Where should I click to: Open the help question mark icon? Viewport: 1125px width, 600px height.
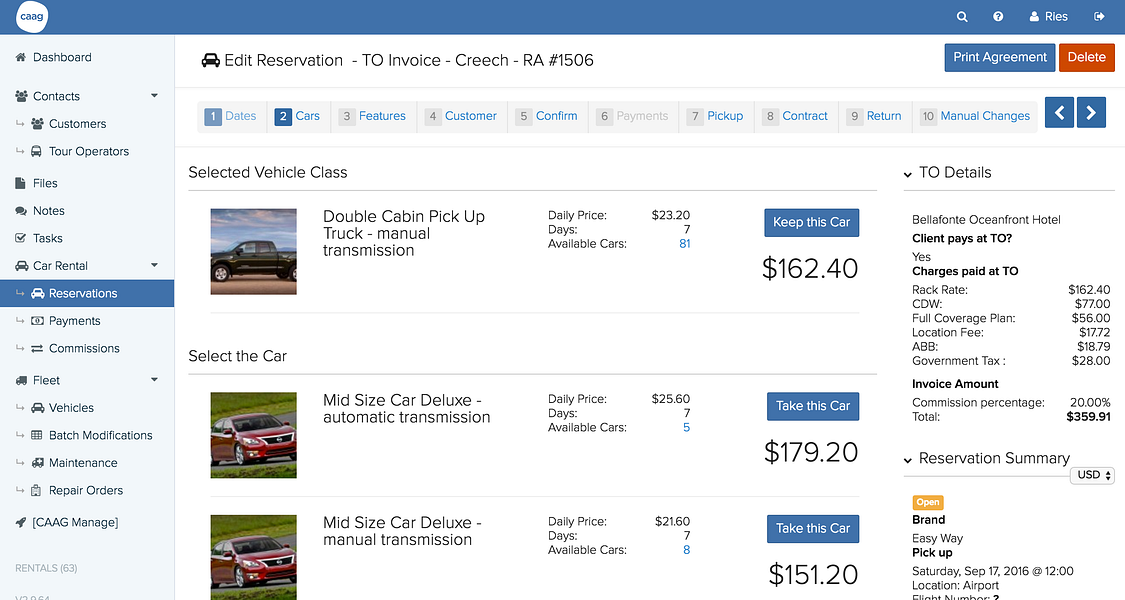[x=997, y=16]
